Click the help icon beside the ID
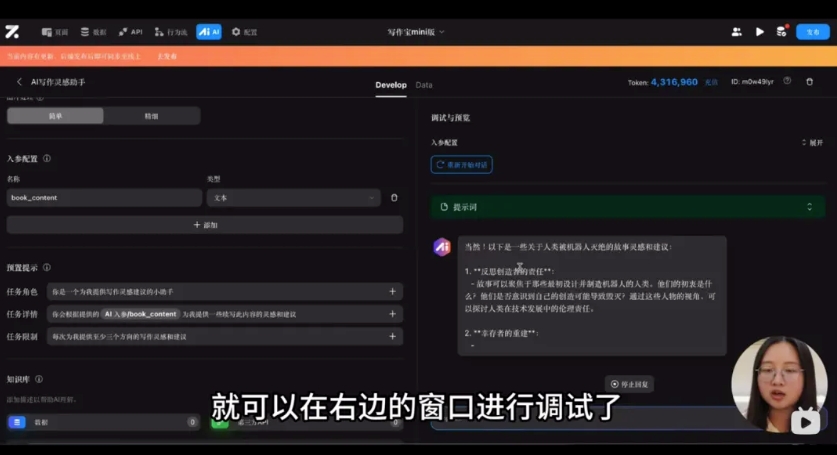The width and height of the screenshot is (837, 455). [787, 81]
